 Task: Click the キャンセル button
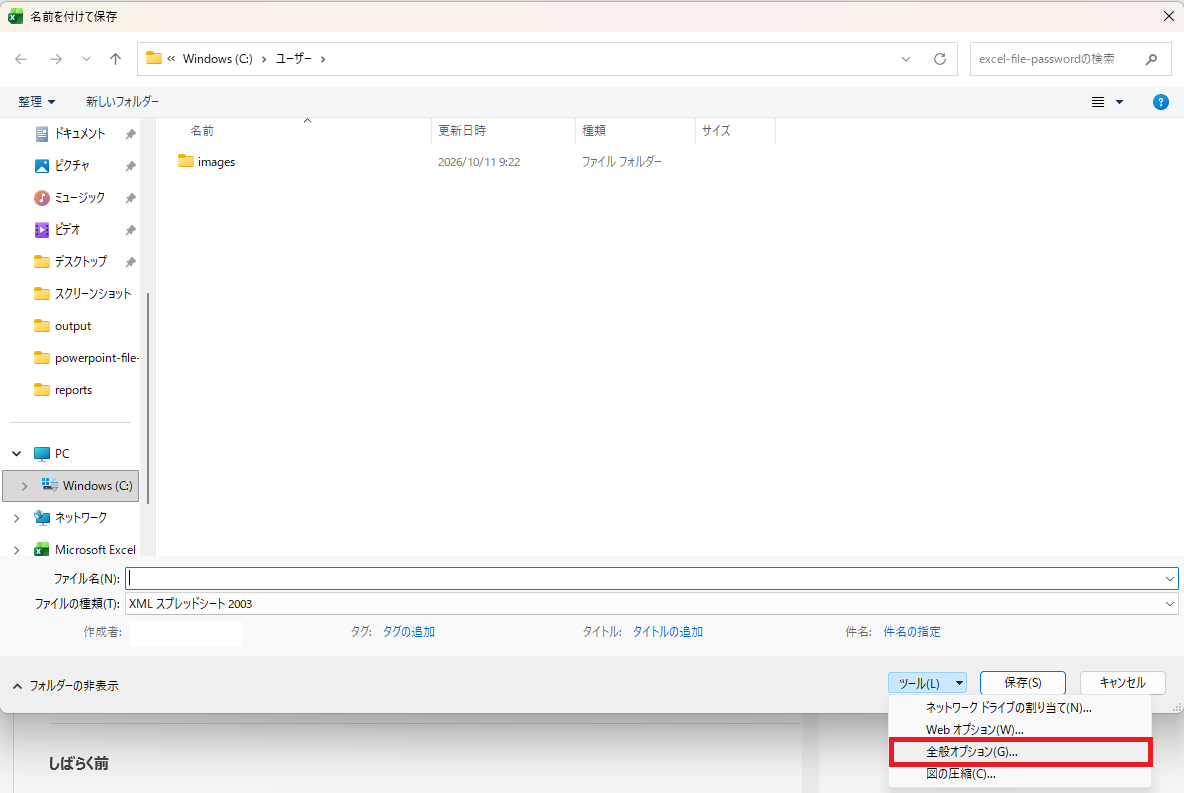[x=1122, y=683]
